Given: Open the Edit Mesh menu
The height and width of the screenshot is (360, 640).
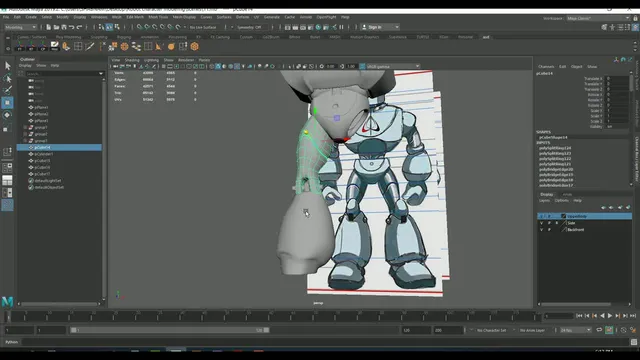Looking at the screenshot, I should click(x=135, y=17).
